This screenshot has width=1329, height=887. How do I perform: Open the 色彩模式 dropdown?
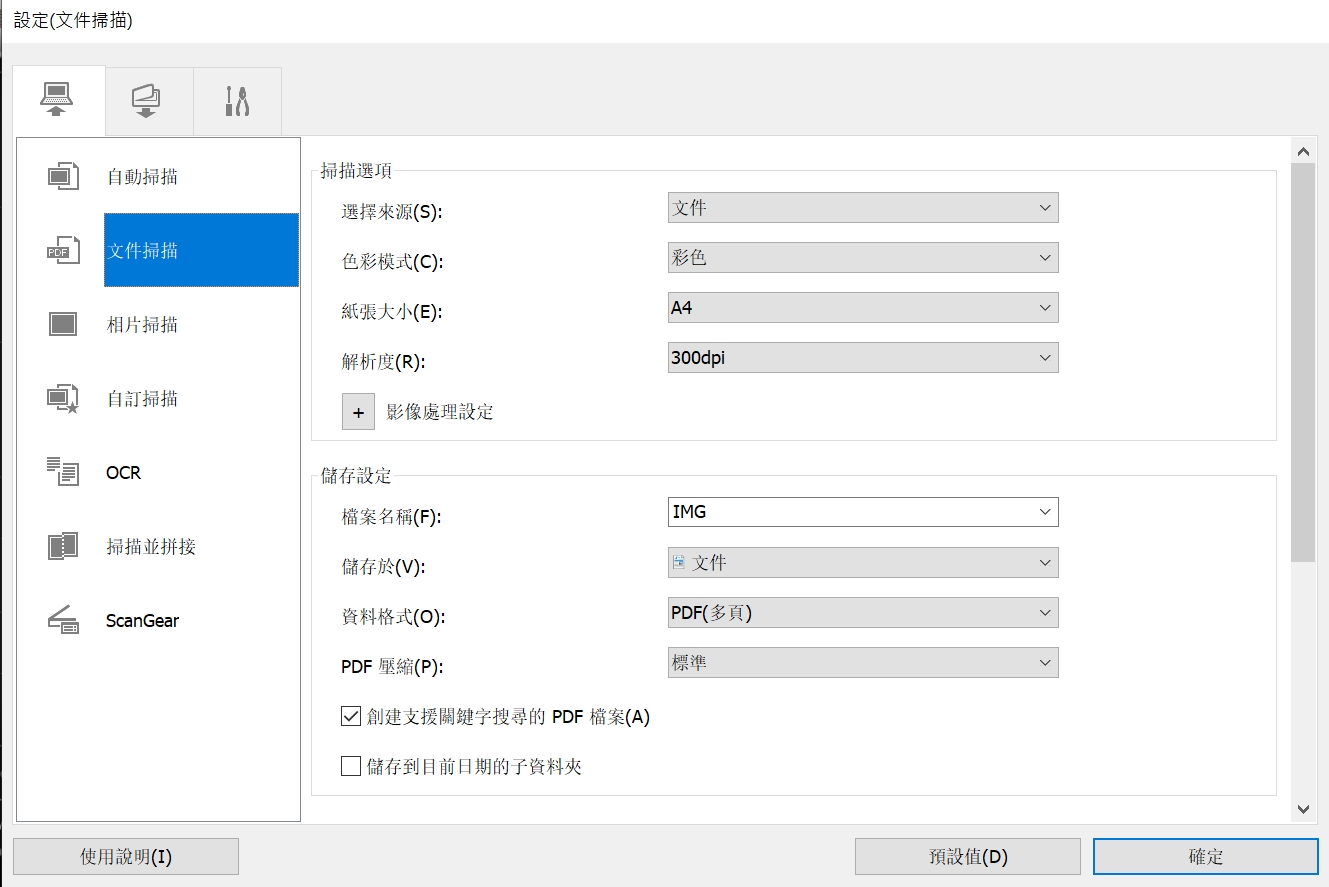863,258
